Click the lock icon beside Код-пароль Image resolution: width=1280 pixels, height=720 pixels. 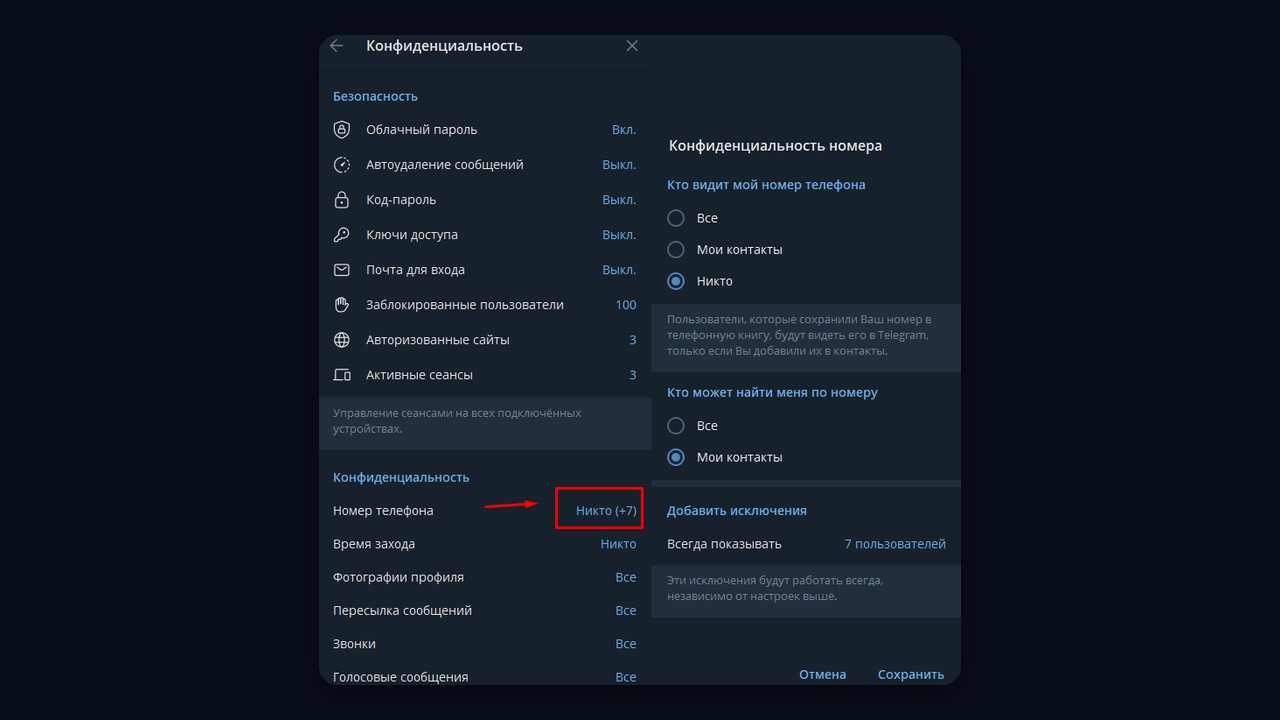pyautogui.click(x=342, y=200)
